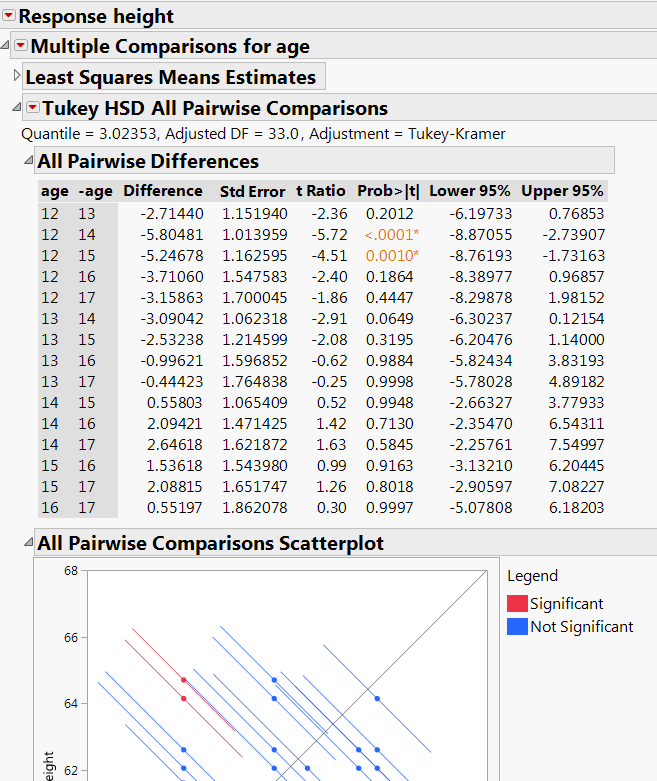
Task: Click the Std Error column header
Action: [253, 191]
